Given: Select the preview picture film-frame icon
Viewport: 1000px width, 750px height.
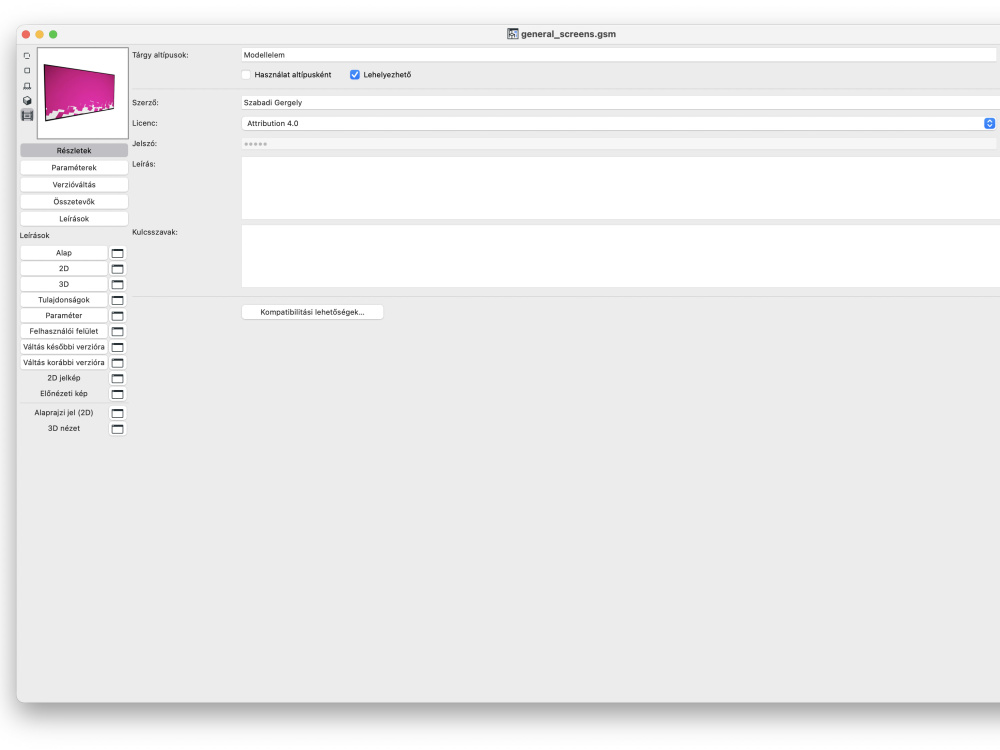Looking at the screenshot, I should point(27,115).
